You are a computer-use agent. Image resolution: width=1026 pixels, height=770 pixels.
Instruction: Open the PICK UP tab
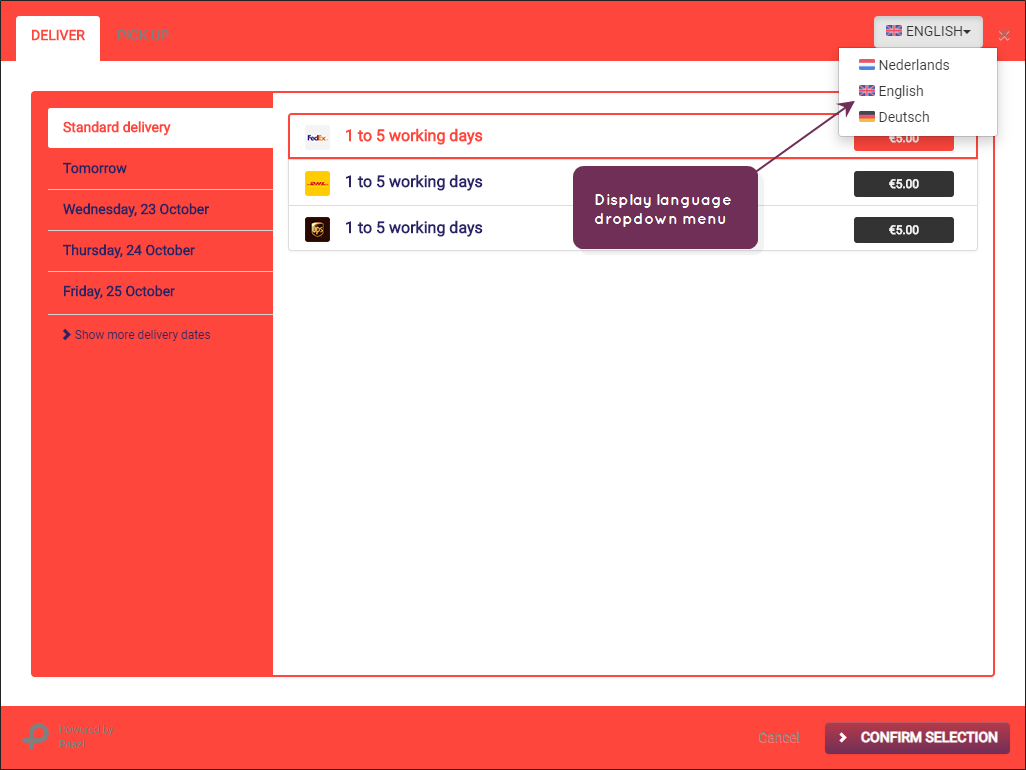click(x=143, y=36)
